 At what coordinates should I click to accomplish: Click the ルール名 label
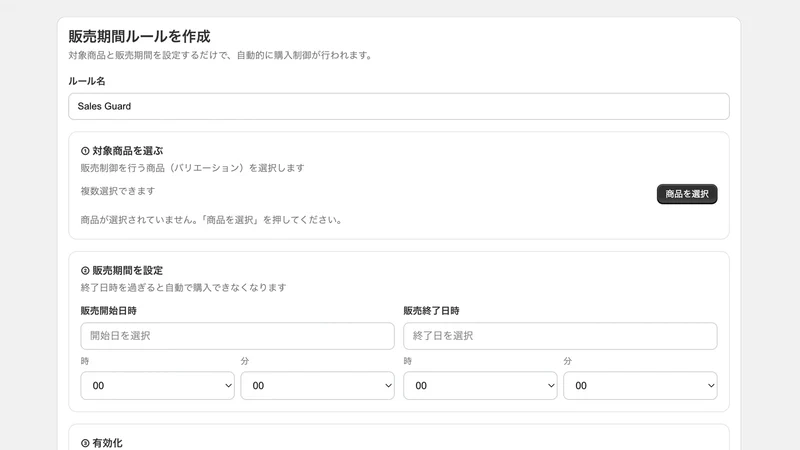[87, 81]
